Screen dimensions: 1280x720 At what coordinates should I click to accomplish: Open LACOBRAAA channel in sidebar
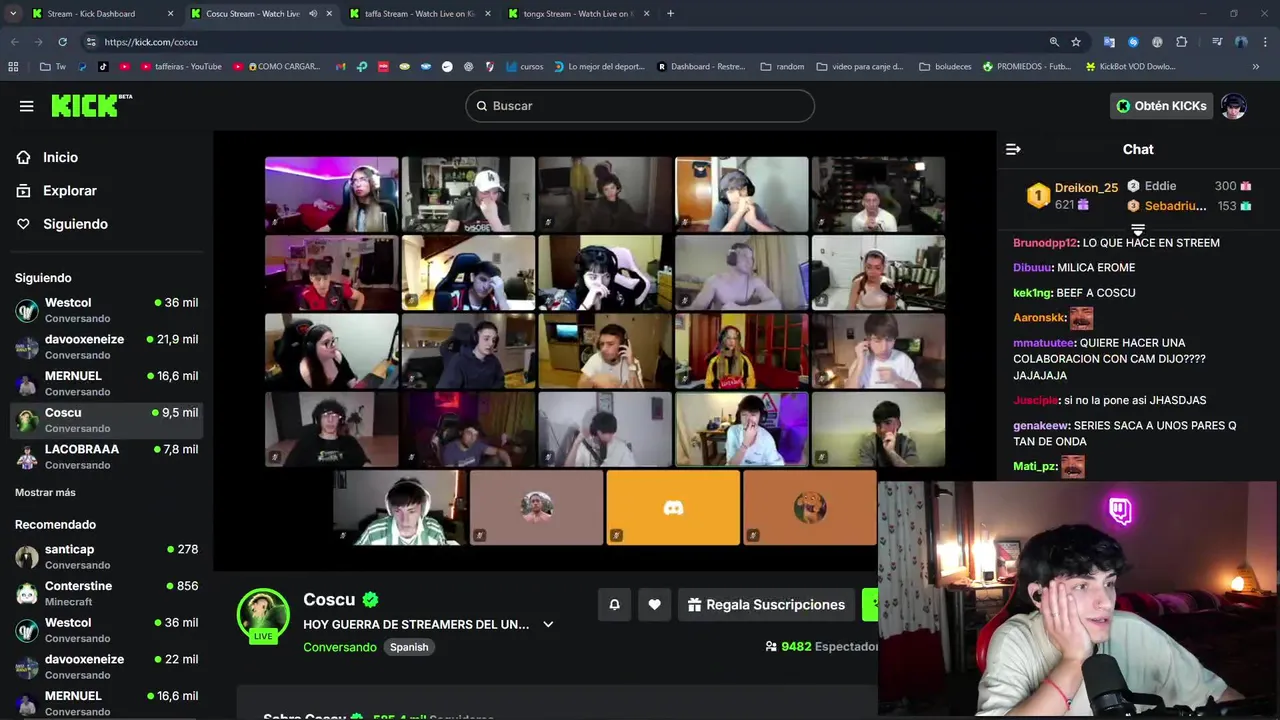coord(106,456)
